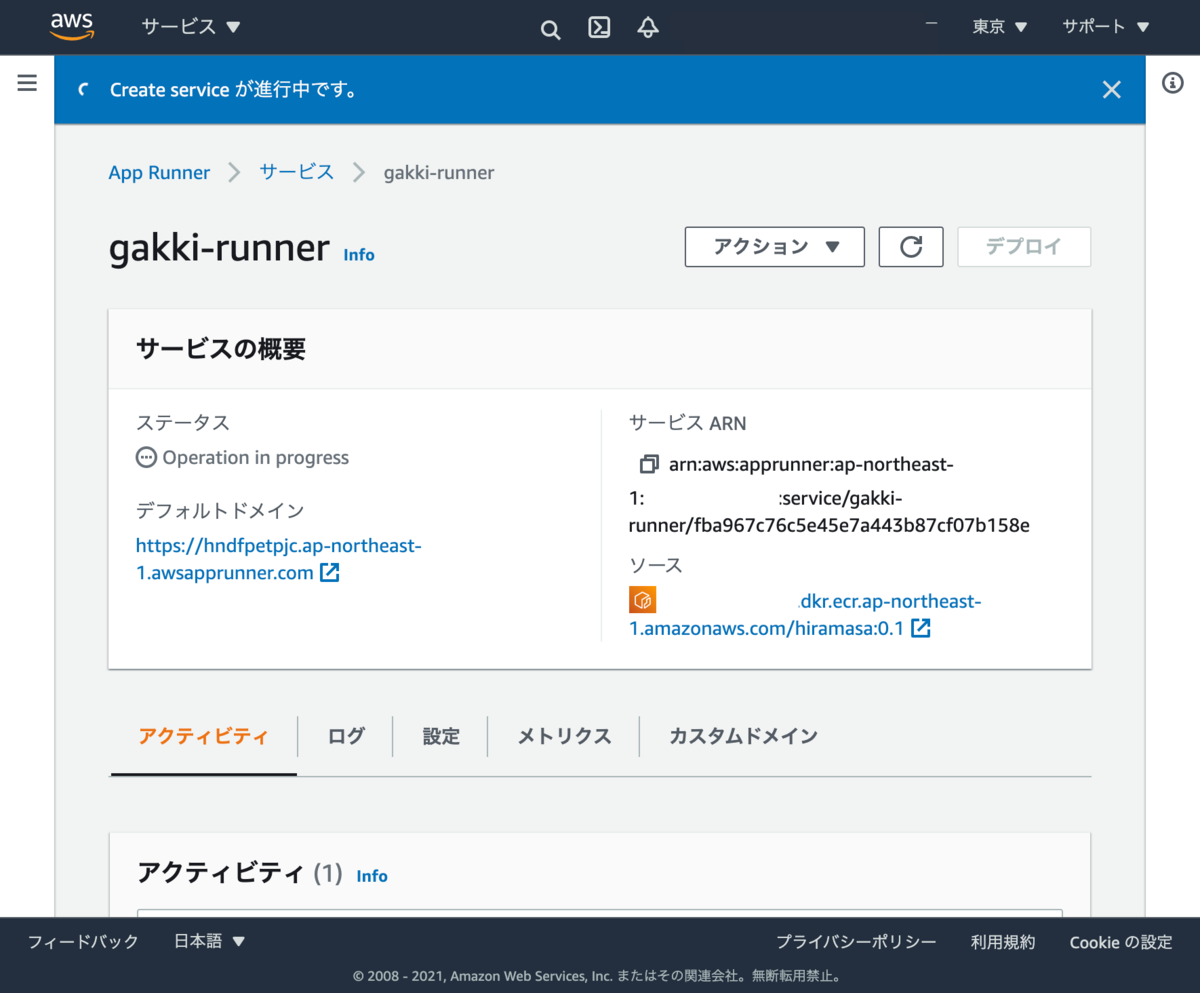Open the サポート support menu
This screenshot has width=1200, height=993.
[x=1106, y=27]
